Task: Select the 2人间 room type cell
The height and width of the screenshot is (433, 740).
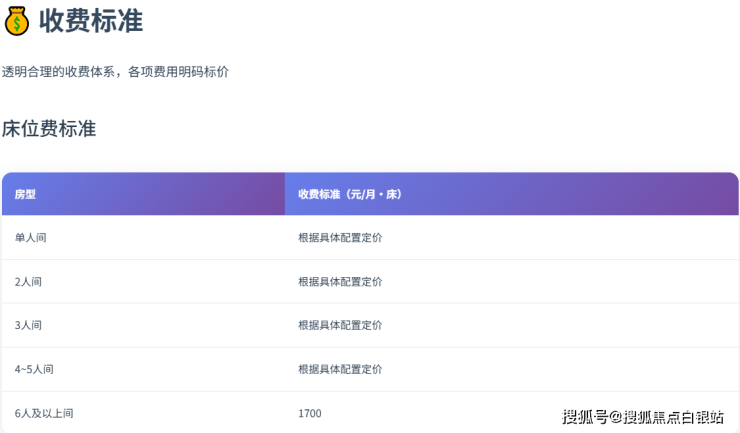Action: [28, 282]
